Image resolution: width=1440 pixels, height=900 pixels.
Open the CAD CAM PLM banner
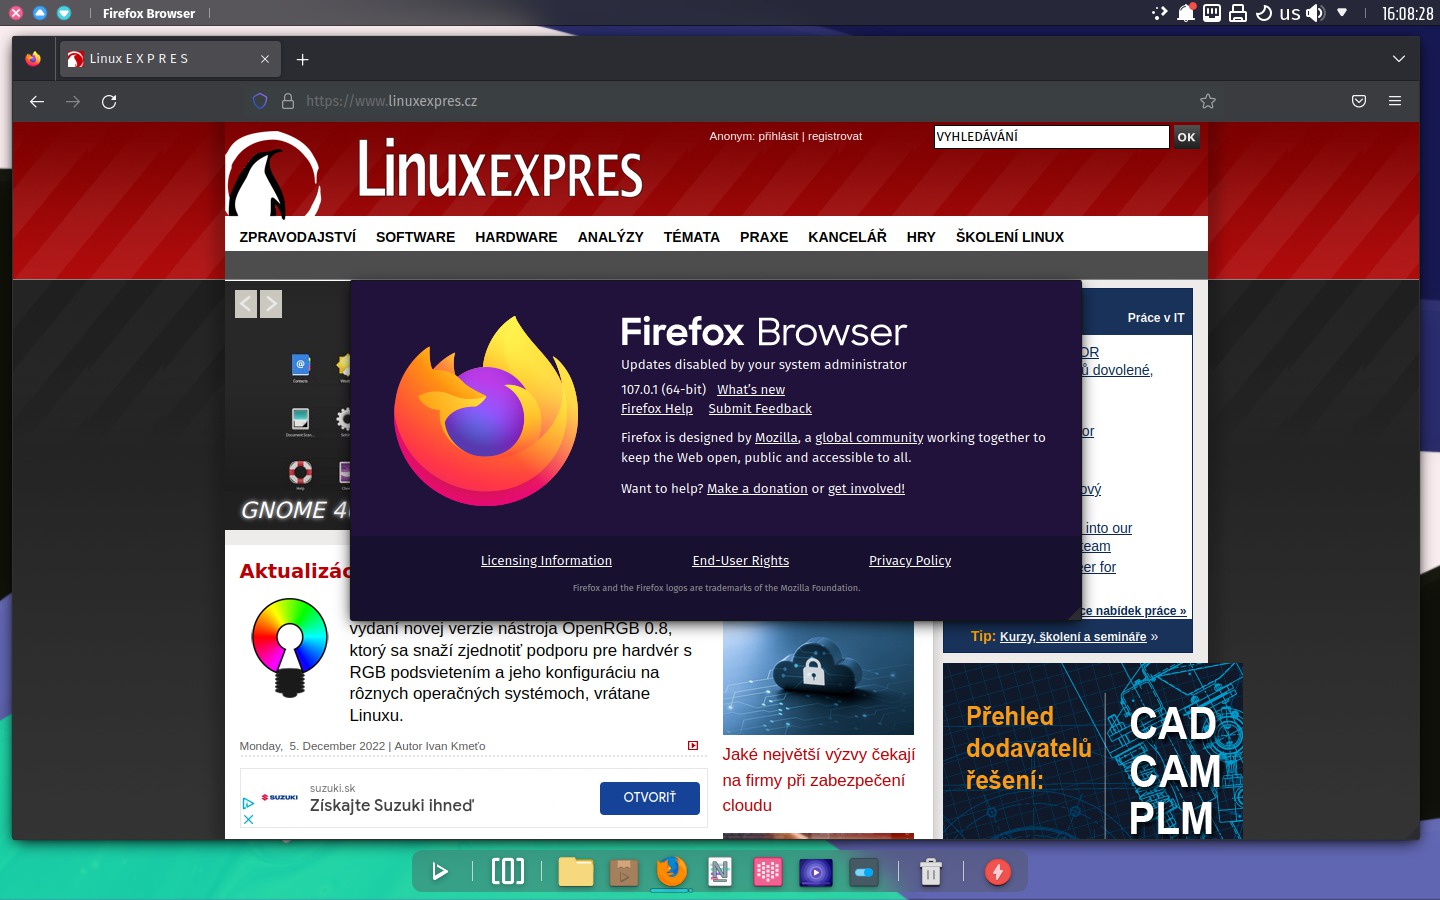pyautogui.click(x=1092, y=751)
